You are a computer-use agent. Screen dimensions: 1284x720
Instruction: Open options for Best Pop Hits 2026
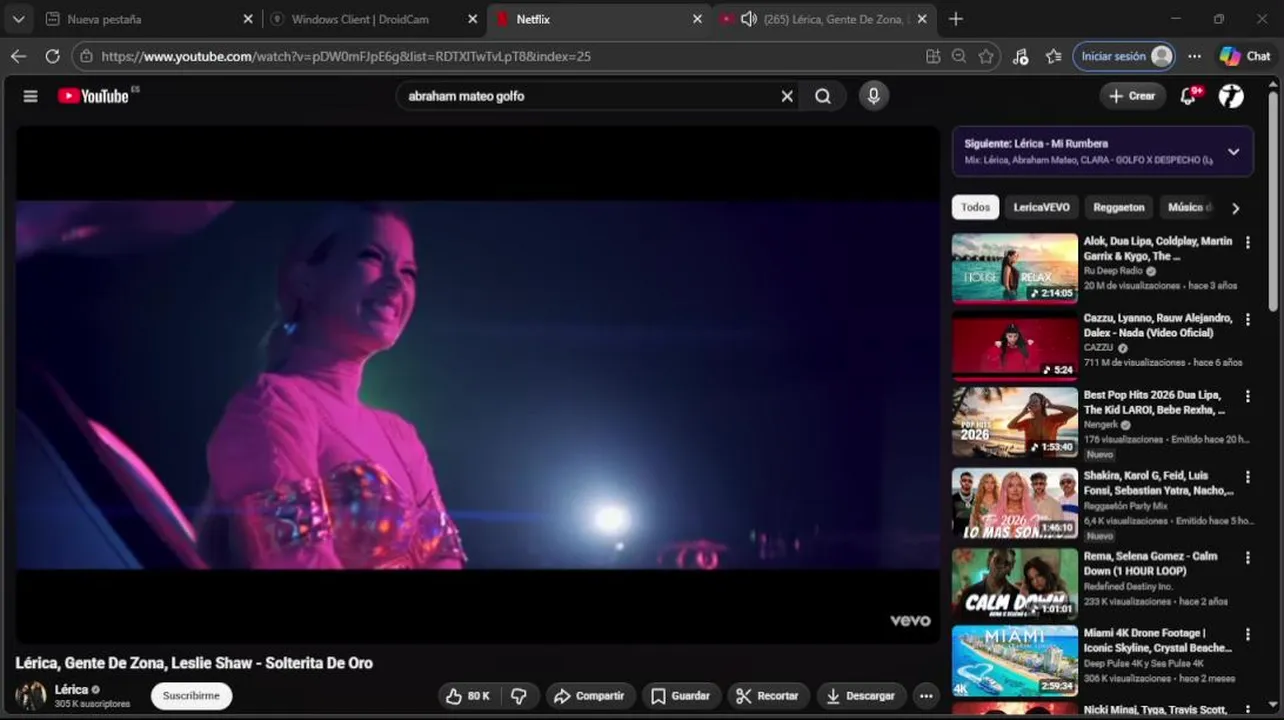[x=1247, y=396]
